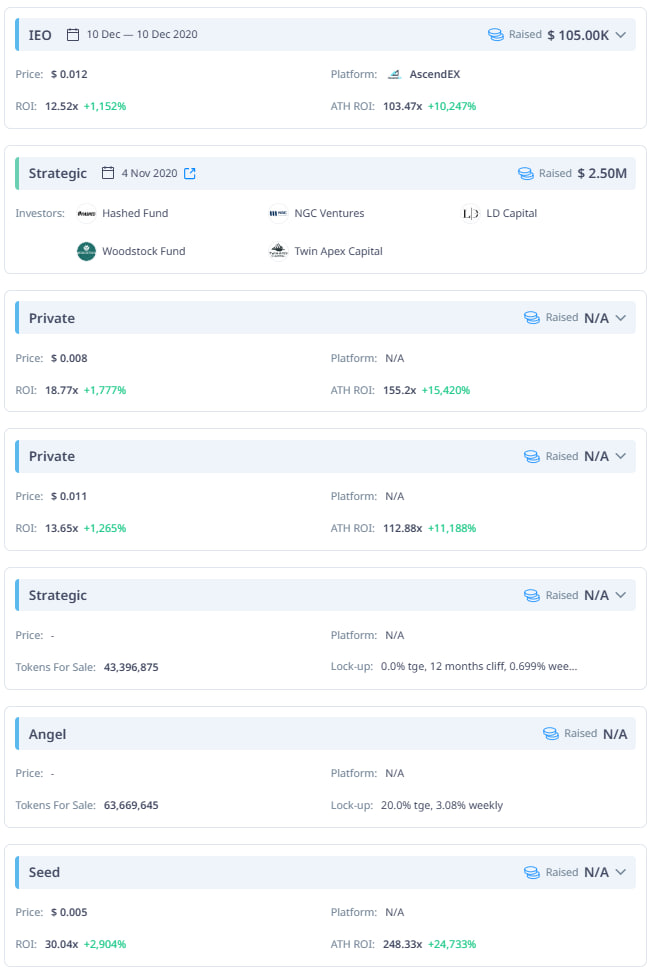Click coins icon in $2.50M Strategic header
Image resolution: width=651 pixels, height=972 pixels.
(x=526, y=174)
